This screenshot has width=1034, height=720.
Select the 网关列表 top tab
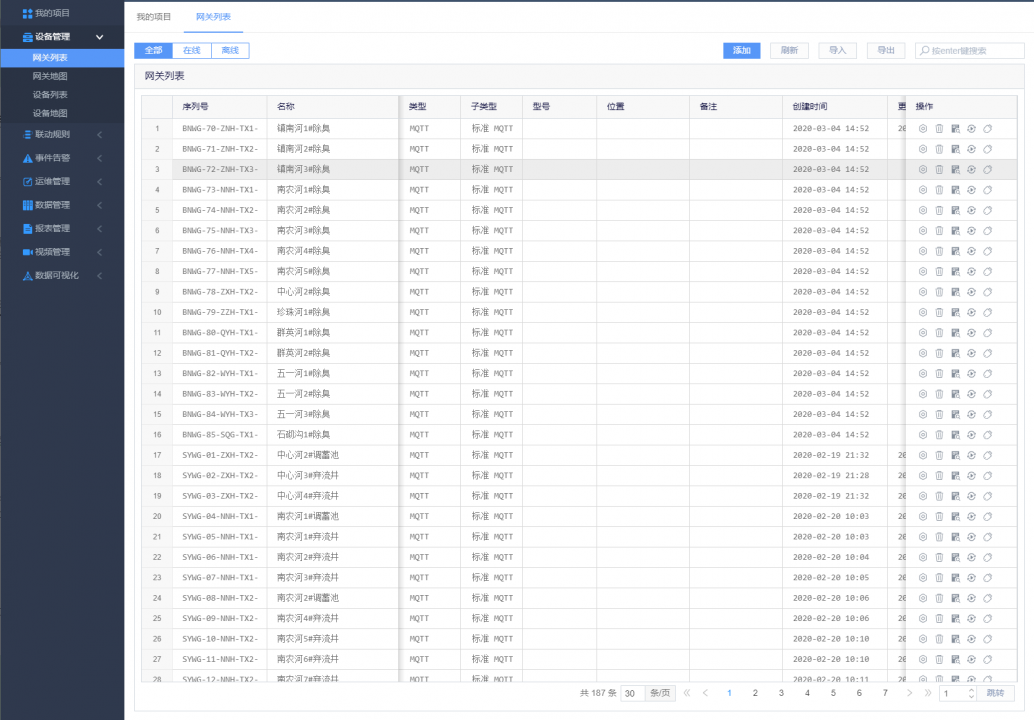(213, 17)
